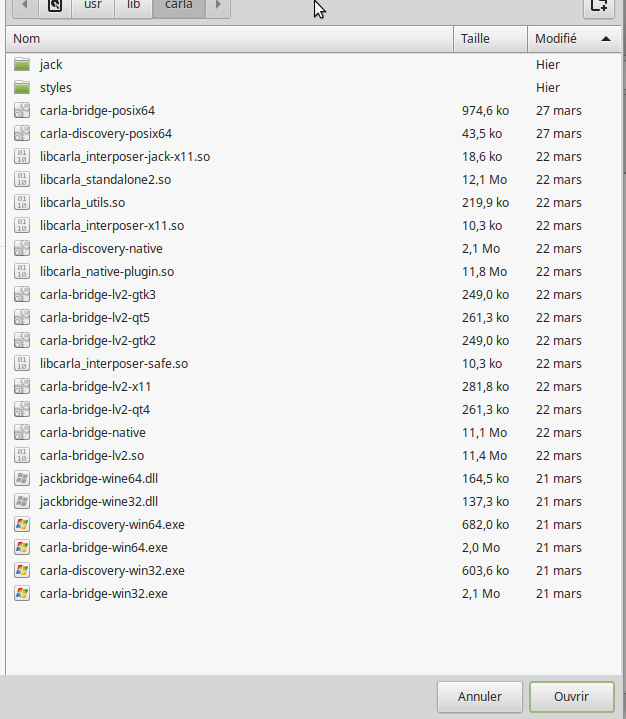Click the styles folder icon
The height and width of the screenshot is (719, 626).
[22, 88]
